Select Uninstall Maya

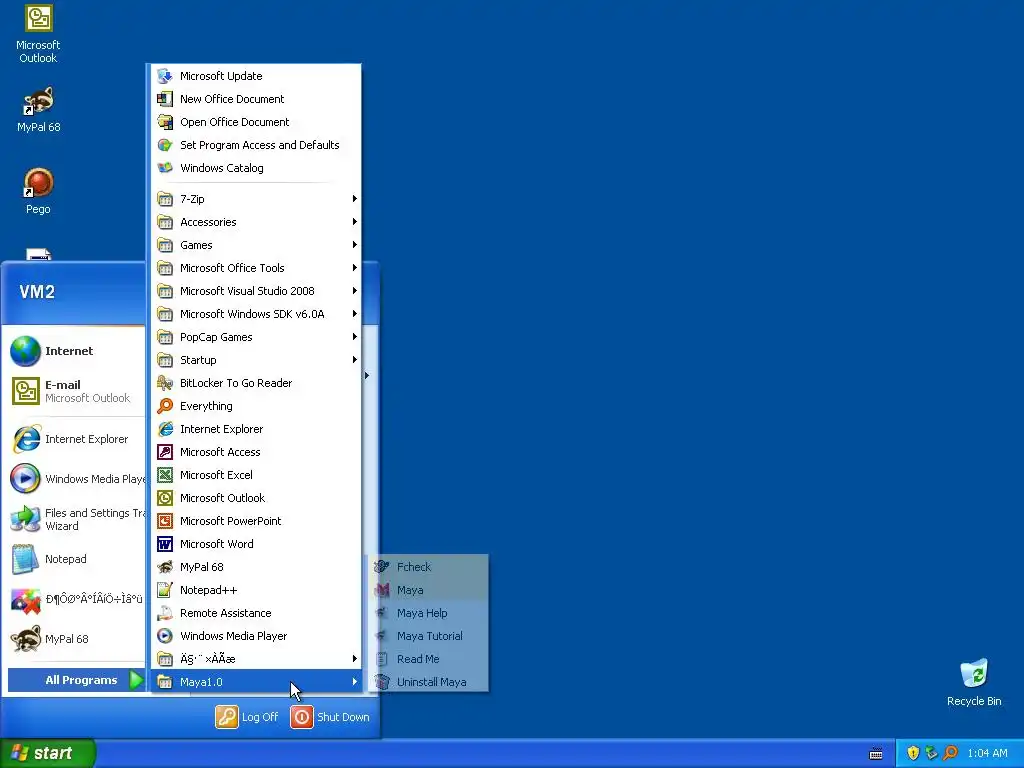[428, 682]
